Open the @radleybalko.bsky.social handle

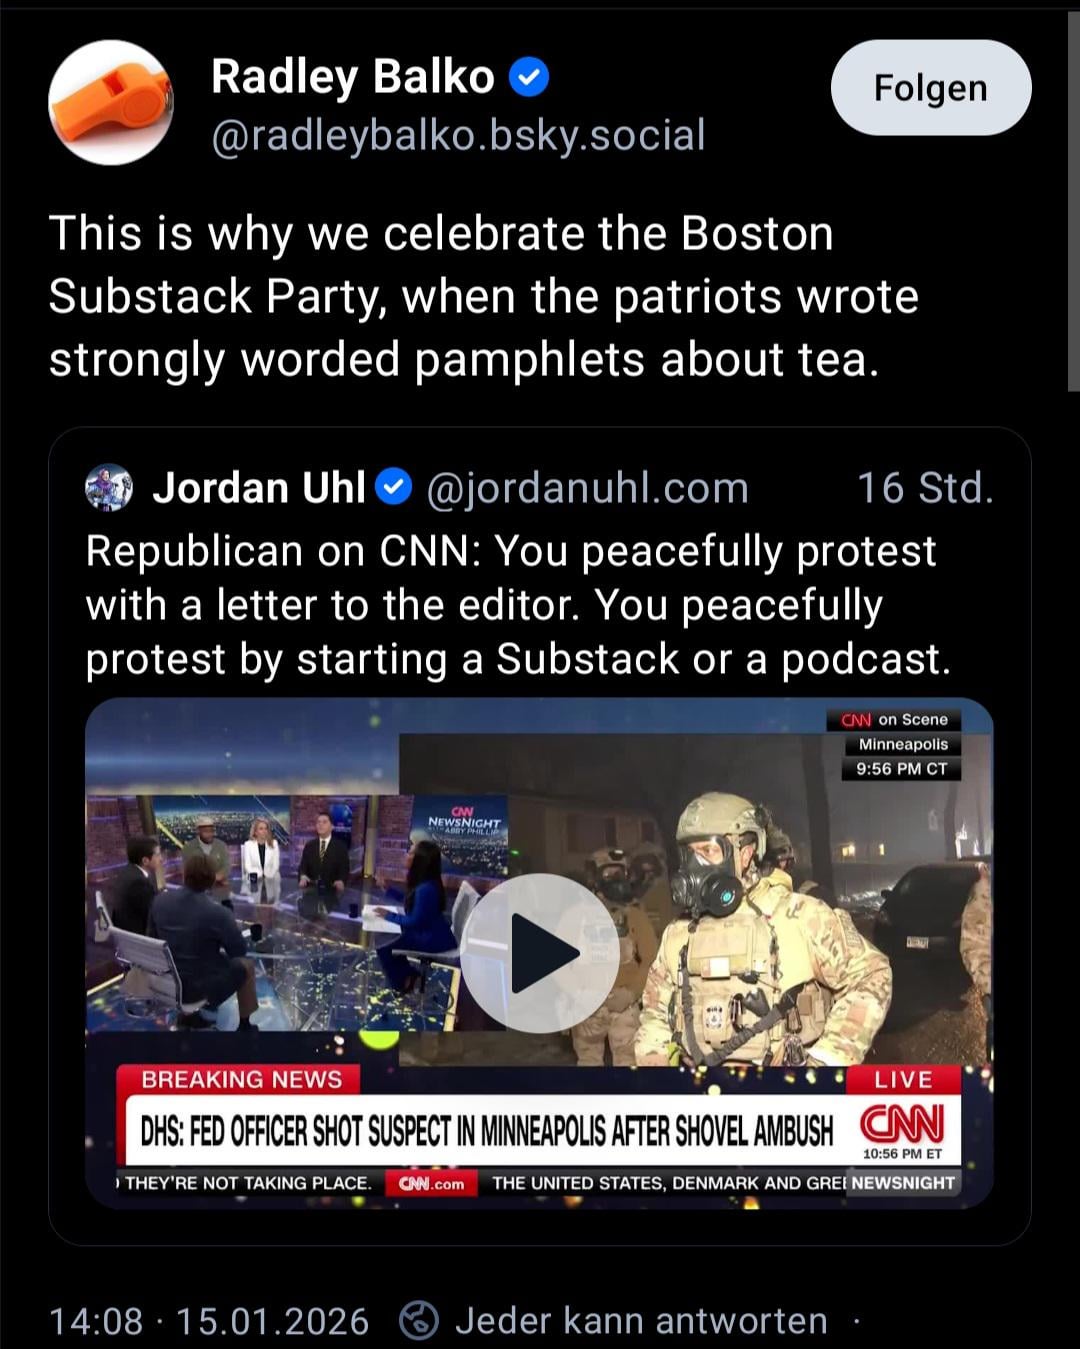[458, 135]
